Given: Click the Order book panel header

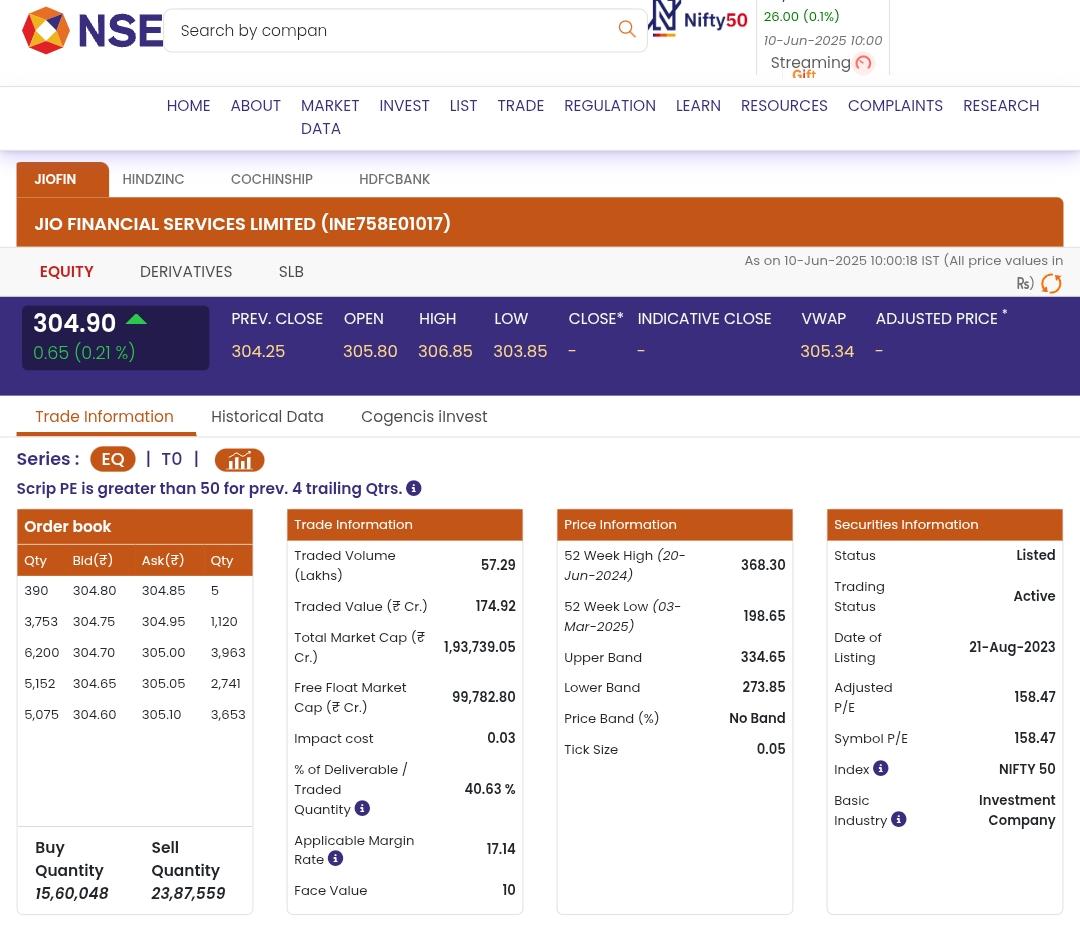Looking at the screenshot, I should click(135, 526).
